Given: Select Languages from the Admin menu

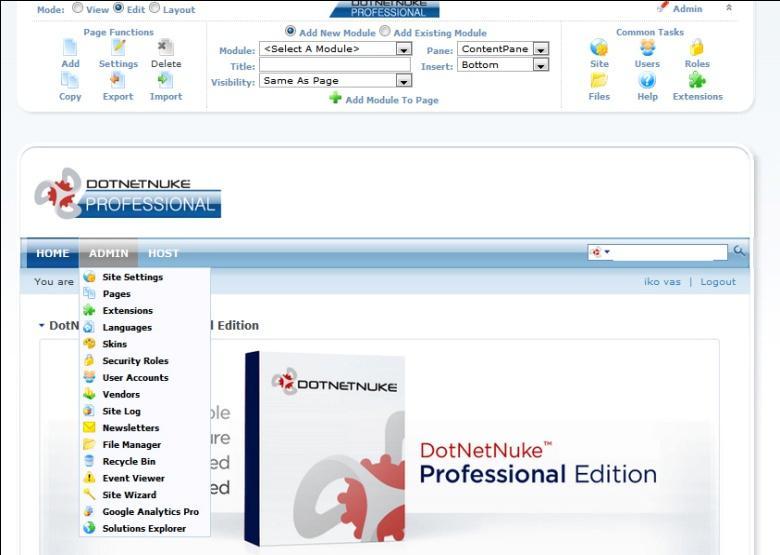Looking at the screenshot, I should 127,327.
